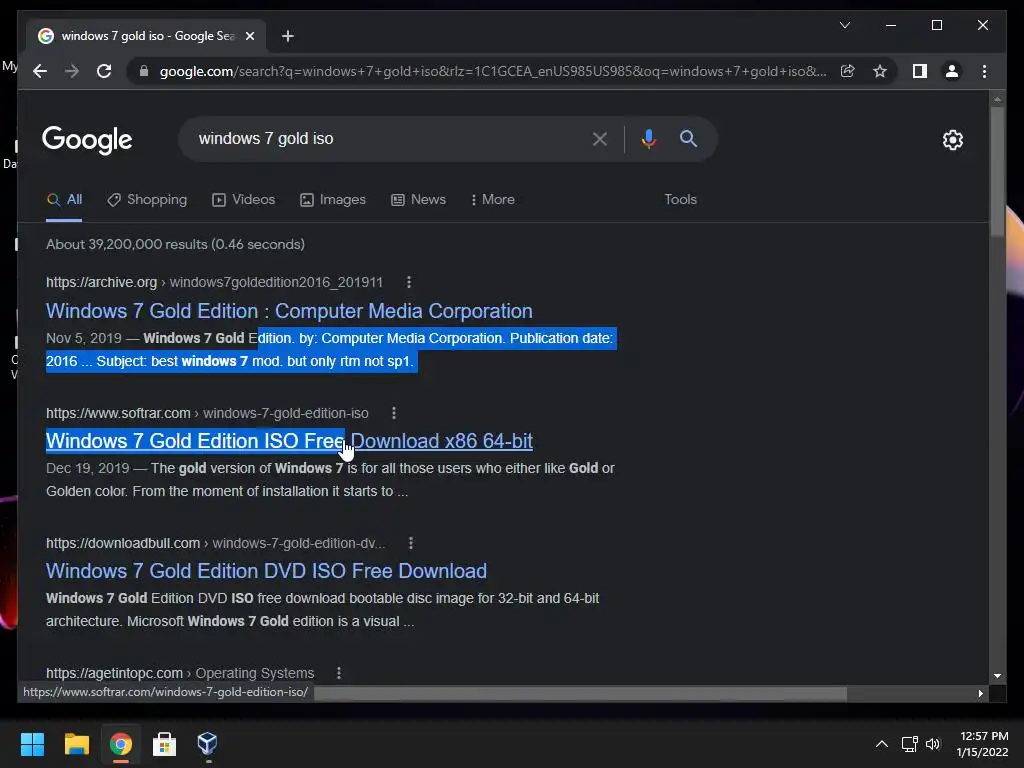Image resolution: width=1024 pixels, height=768 pixels.
Task: Click the vertical scrollbar up arrow
Action: tap(997, 100)
